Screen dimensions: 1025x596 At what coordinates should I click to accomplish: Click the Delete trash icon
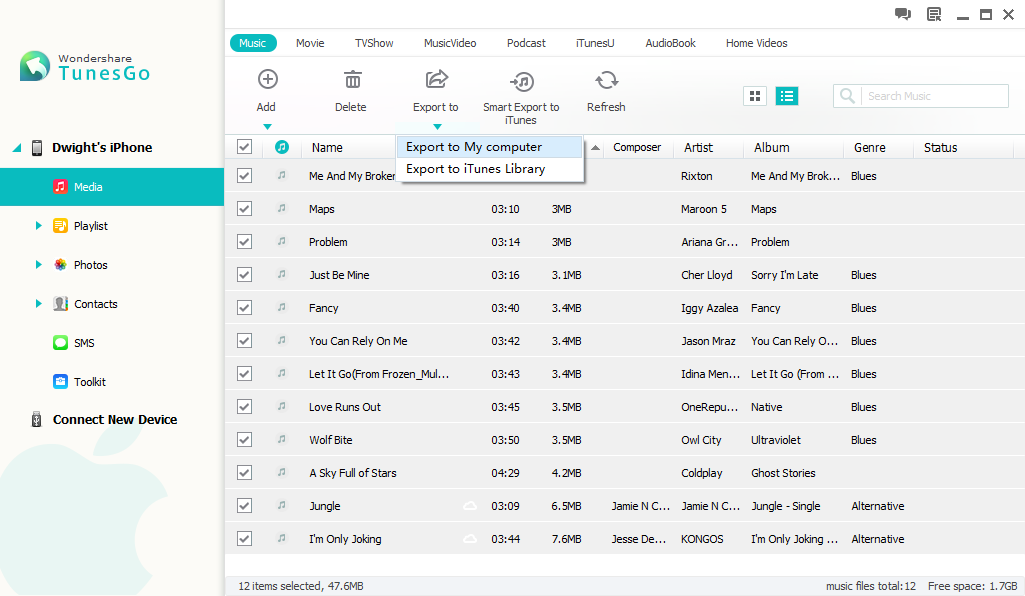352,80
